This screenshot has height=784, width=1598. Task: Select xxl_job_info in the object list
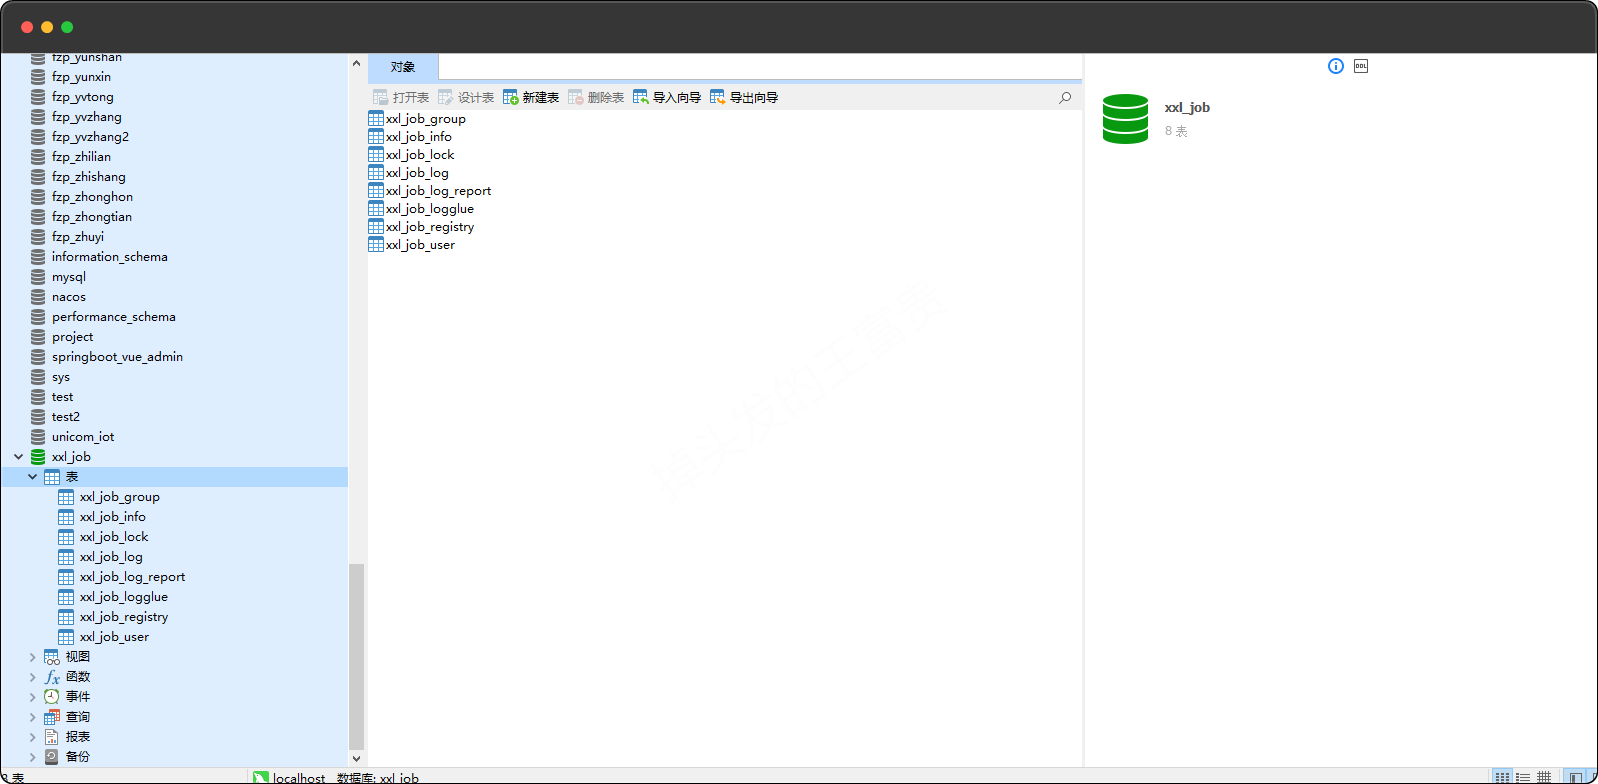[x=410, y=137]
